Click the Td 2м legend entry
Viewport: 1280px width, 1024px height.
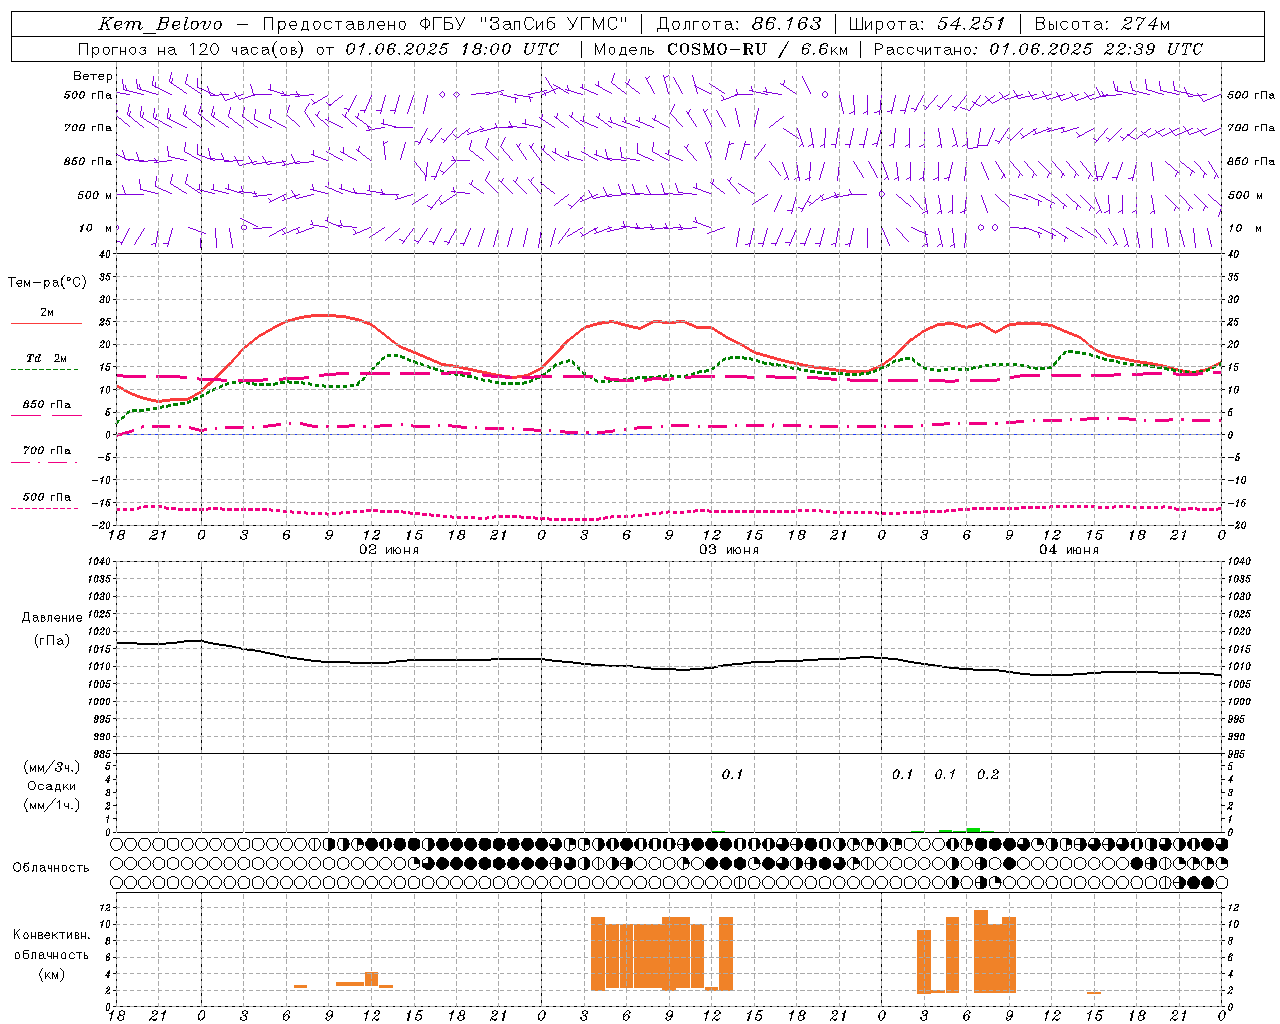[46, 363]
